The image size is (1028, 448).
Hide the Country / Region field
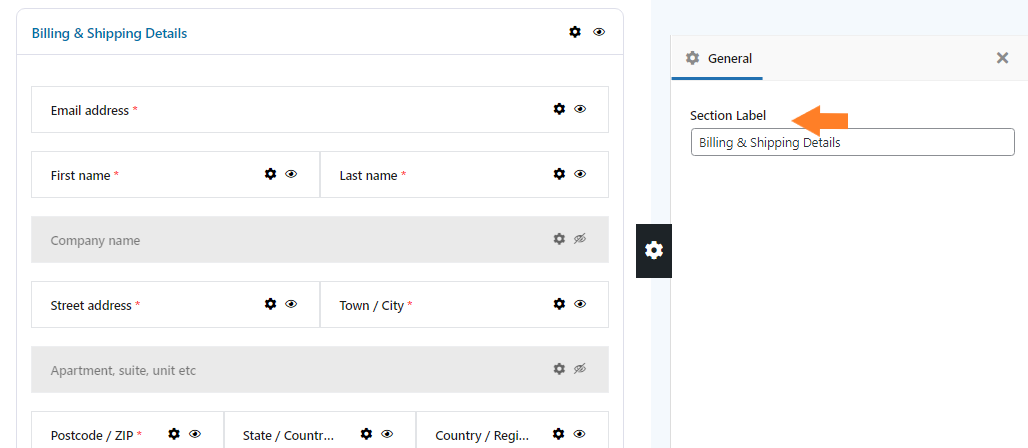tap(579, 434)
